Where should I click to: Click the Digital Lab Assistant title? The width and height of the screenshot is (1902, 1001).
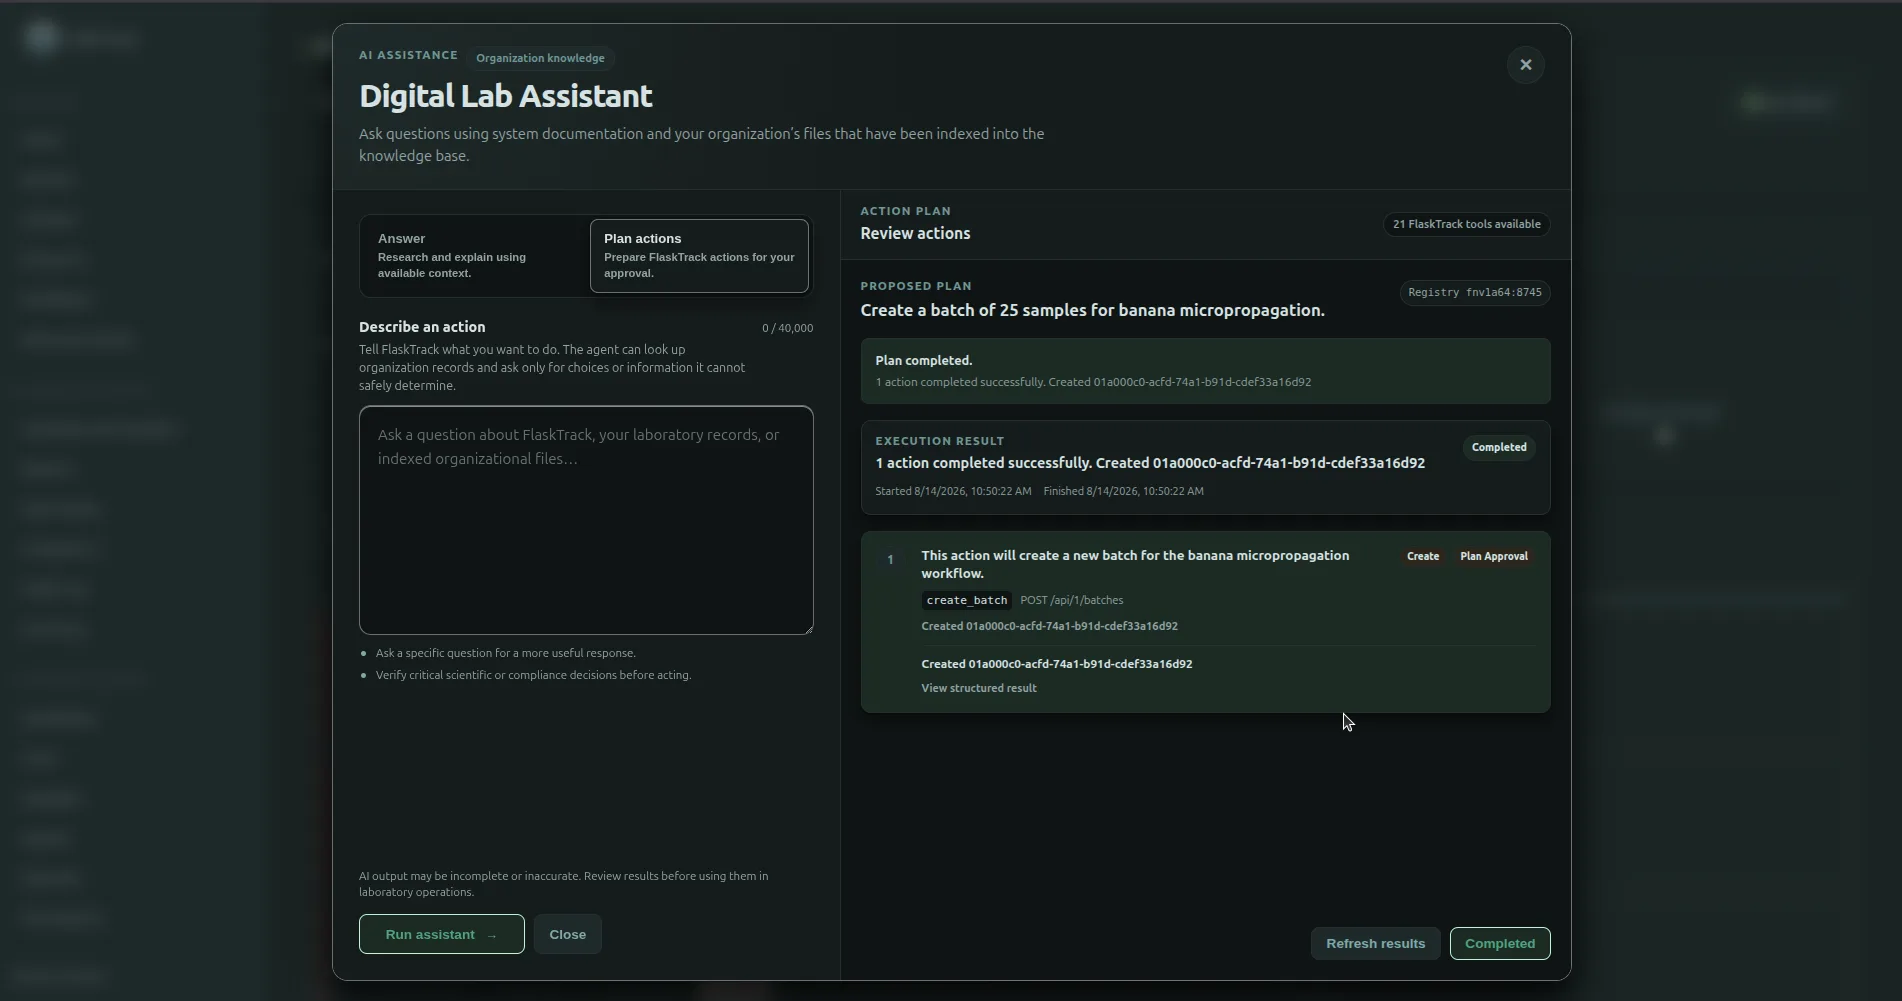click(x=505, y=96)
